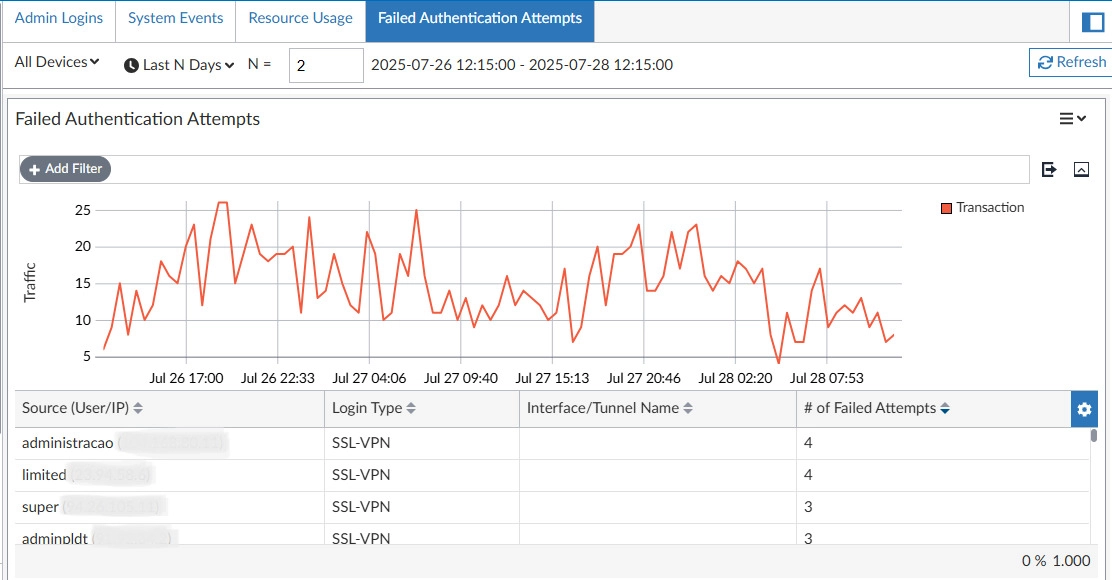Click the Add Filter button

(x=65, y=169)
